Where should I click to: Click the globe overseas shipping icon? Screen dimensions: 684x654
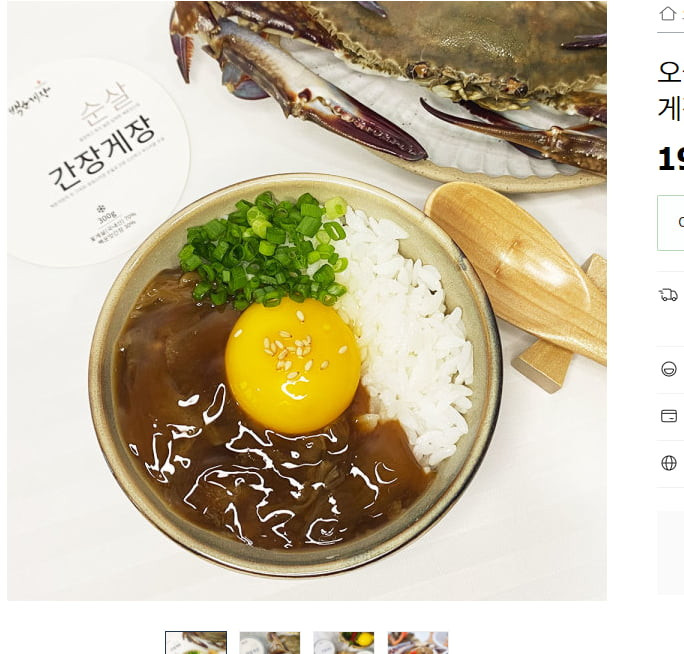click(x=669, y=463)
